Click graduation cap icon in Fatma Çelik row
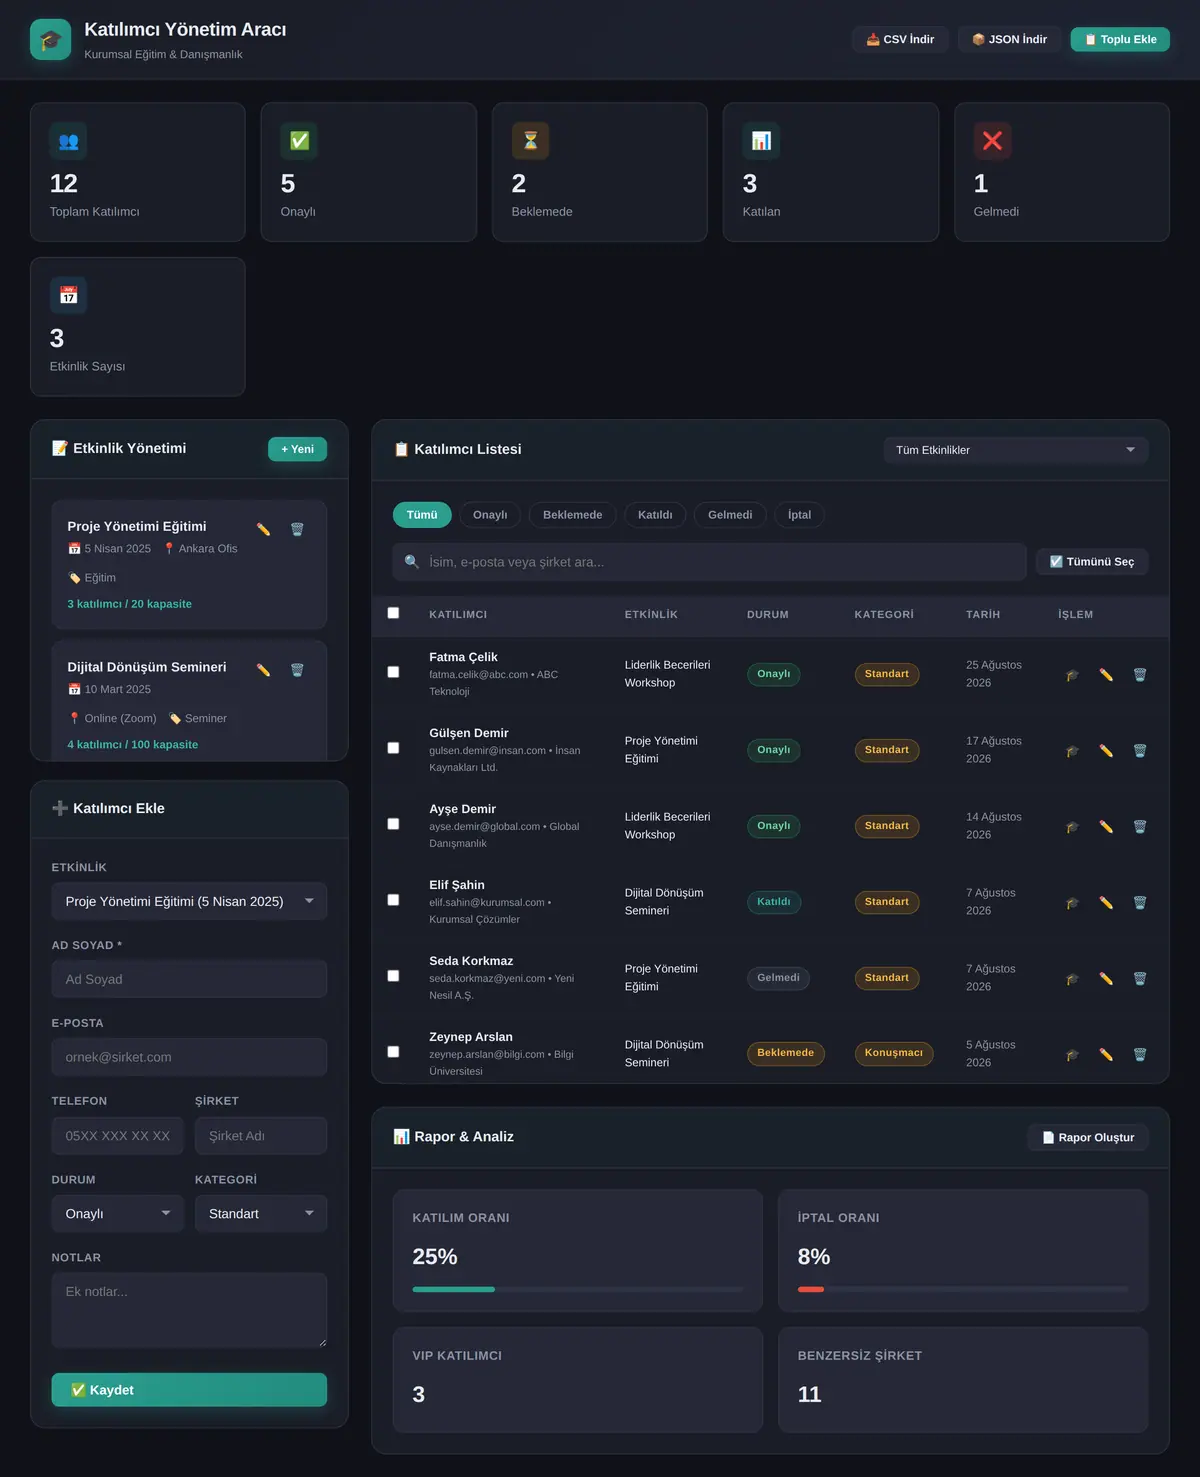1200x1477 pixels. tap(1072, 675)
